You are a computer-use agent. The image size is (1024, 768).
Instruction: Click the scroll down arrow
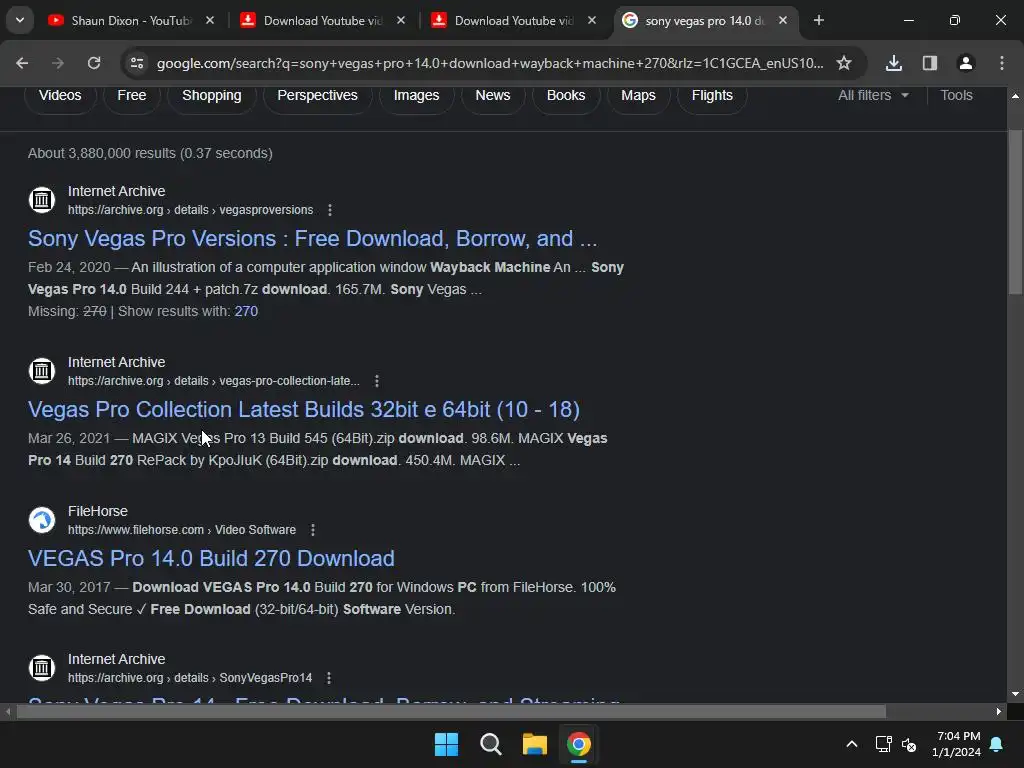pos(1015,694)
